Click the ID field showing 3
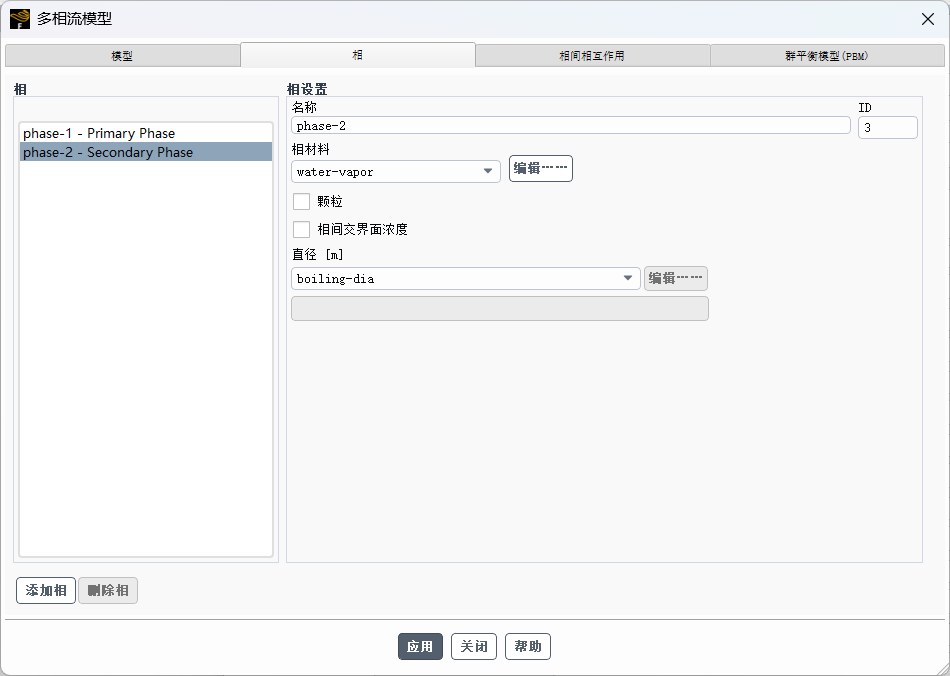Screen dimensions: 950x676 888,128
